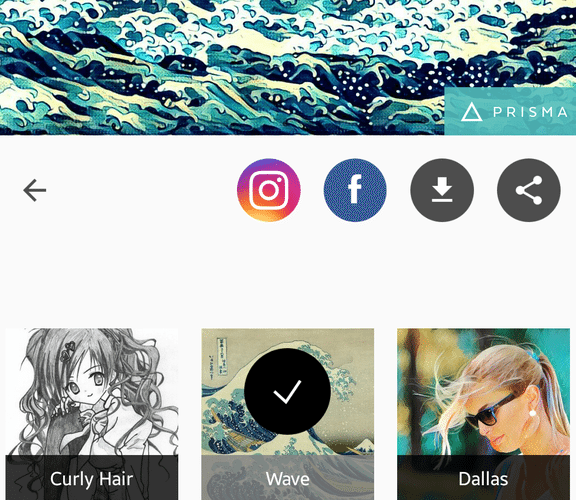Screen dimensions: 576x500
Task: Select the Wave filter thumbnail
Action: click(288, 414)
